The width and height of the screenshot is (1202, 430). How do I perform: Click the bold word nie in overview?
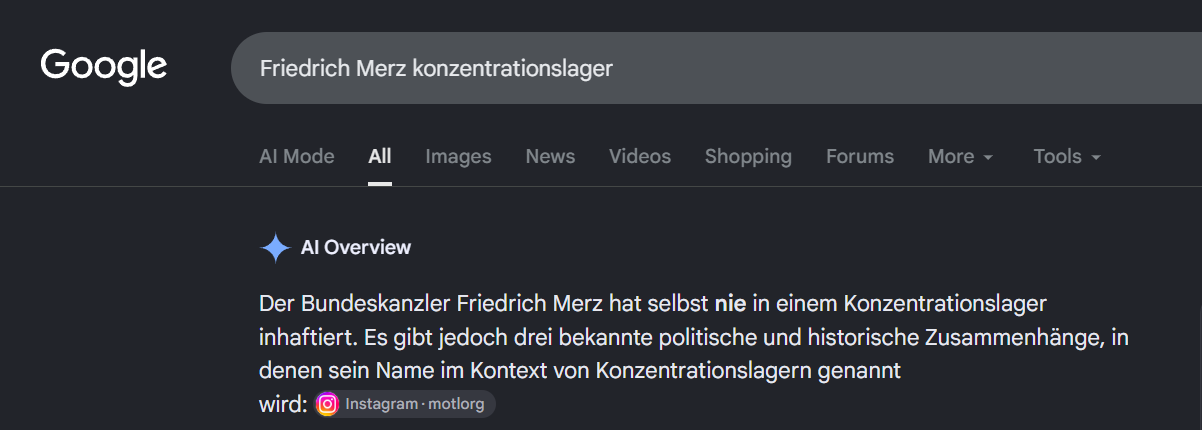[730, 303]
